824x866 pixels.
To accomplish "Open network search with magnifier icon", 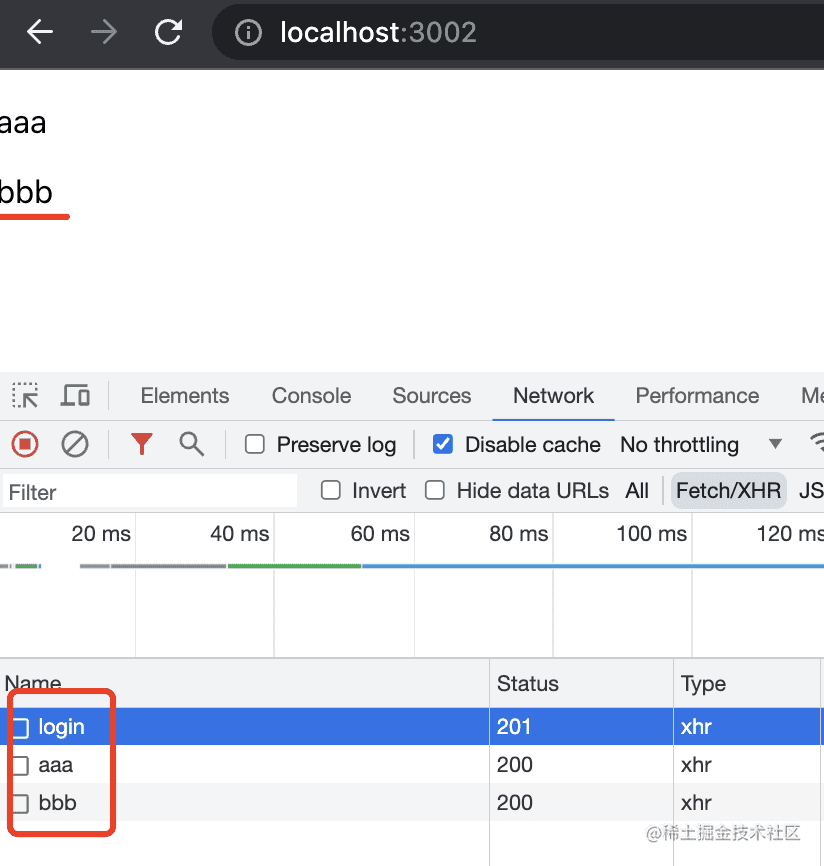I will point(191,444).
